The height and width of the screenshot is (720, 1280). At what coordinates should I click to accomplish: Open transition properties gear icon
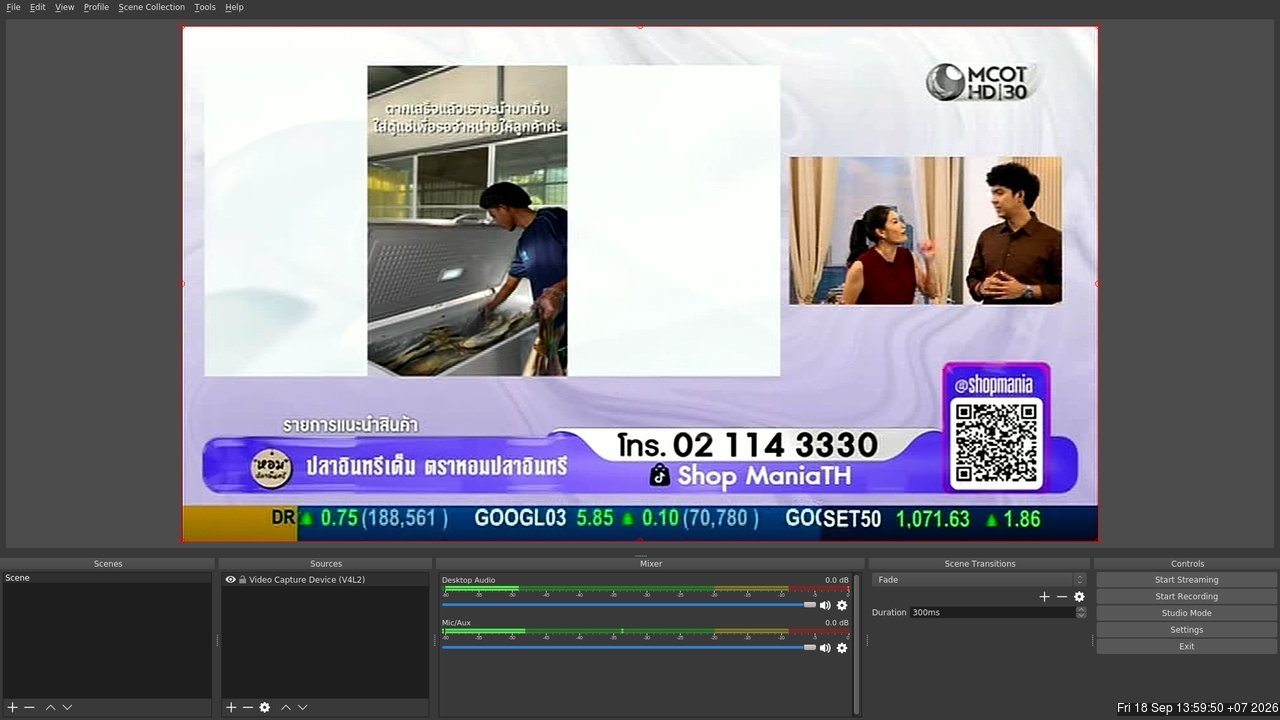1079,596
